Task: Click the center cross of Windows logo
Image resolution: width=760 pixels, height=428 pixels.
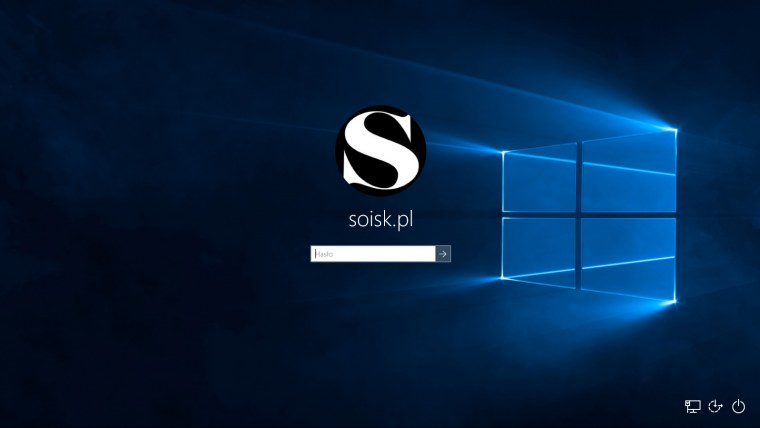Action: (x=579, y=213)
